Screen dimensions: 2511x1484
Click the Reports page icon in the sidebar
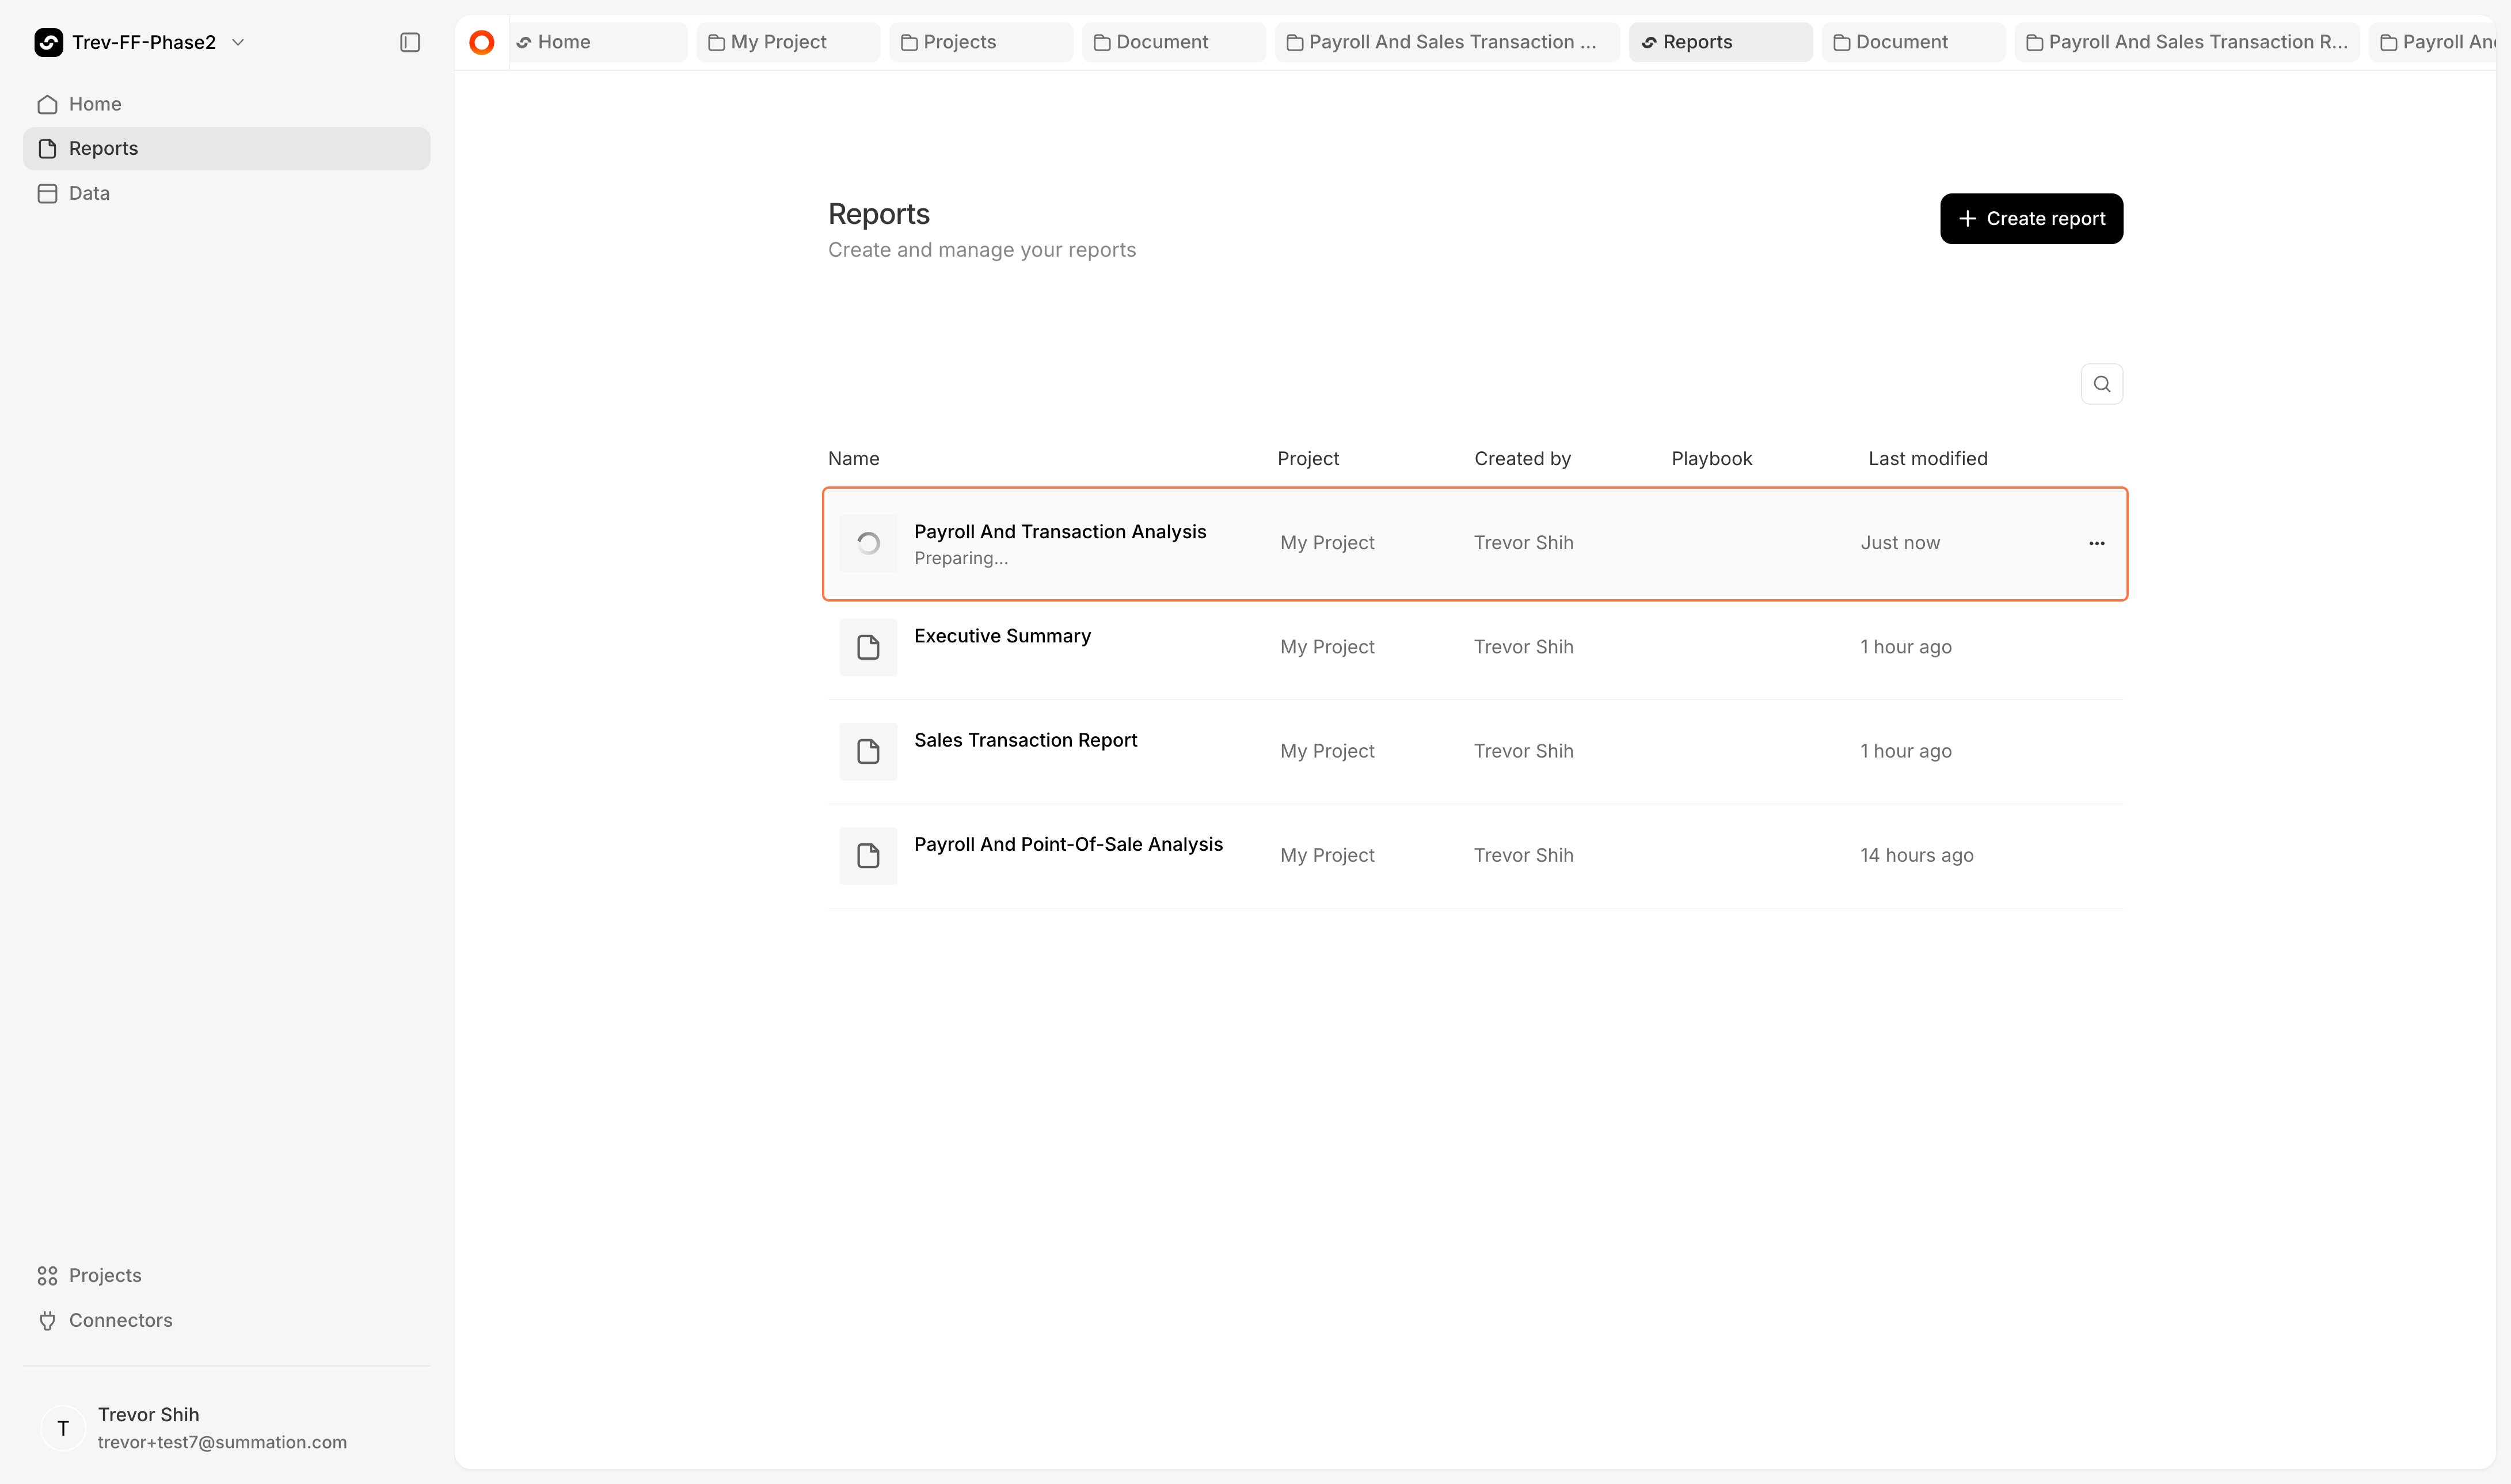pos(47,148)
